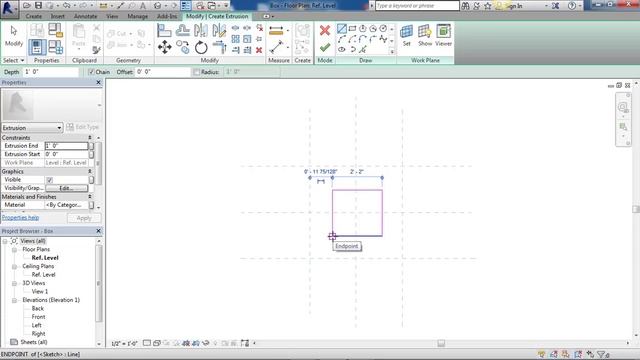Image resolution: width=640 pixels, height=360 pixels.
Task: Click the Extrusion Start associate parameter box
Action: 91,154
